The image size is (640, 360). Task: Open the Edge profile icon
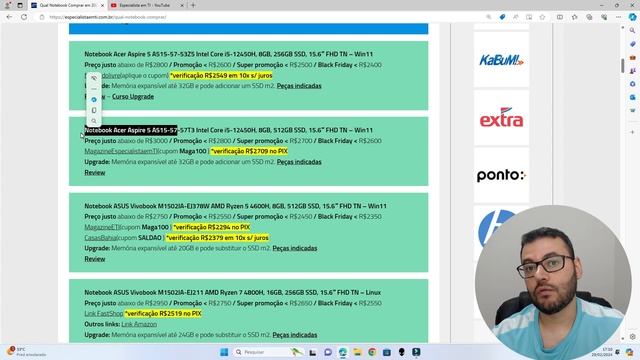click(7, 5)
